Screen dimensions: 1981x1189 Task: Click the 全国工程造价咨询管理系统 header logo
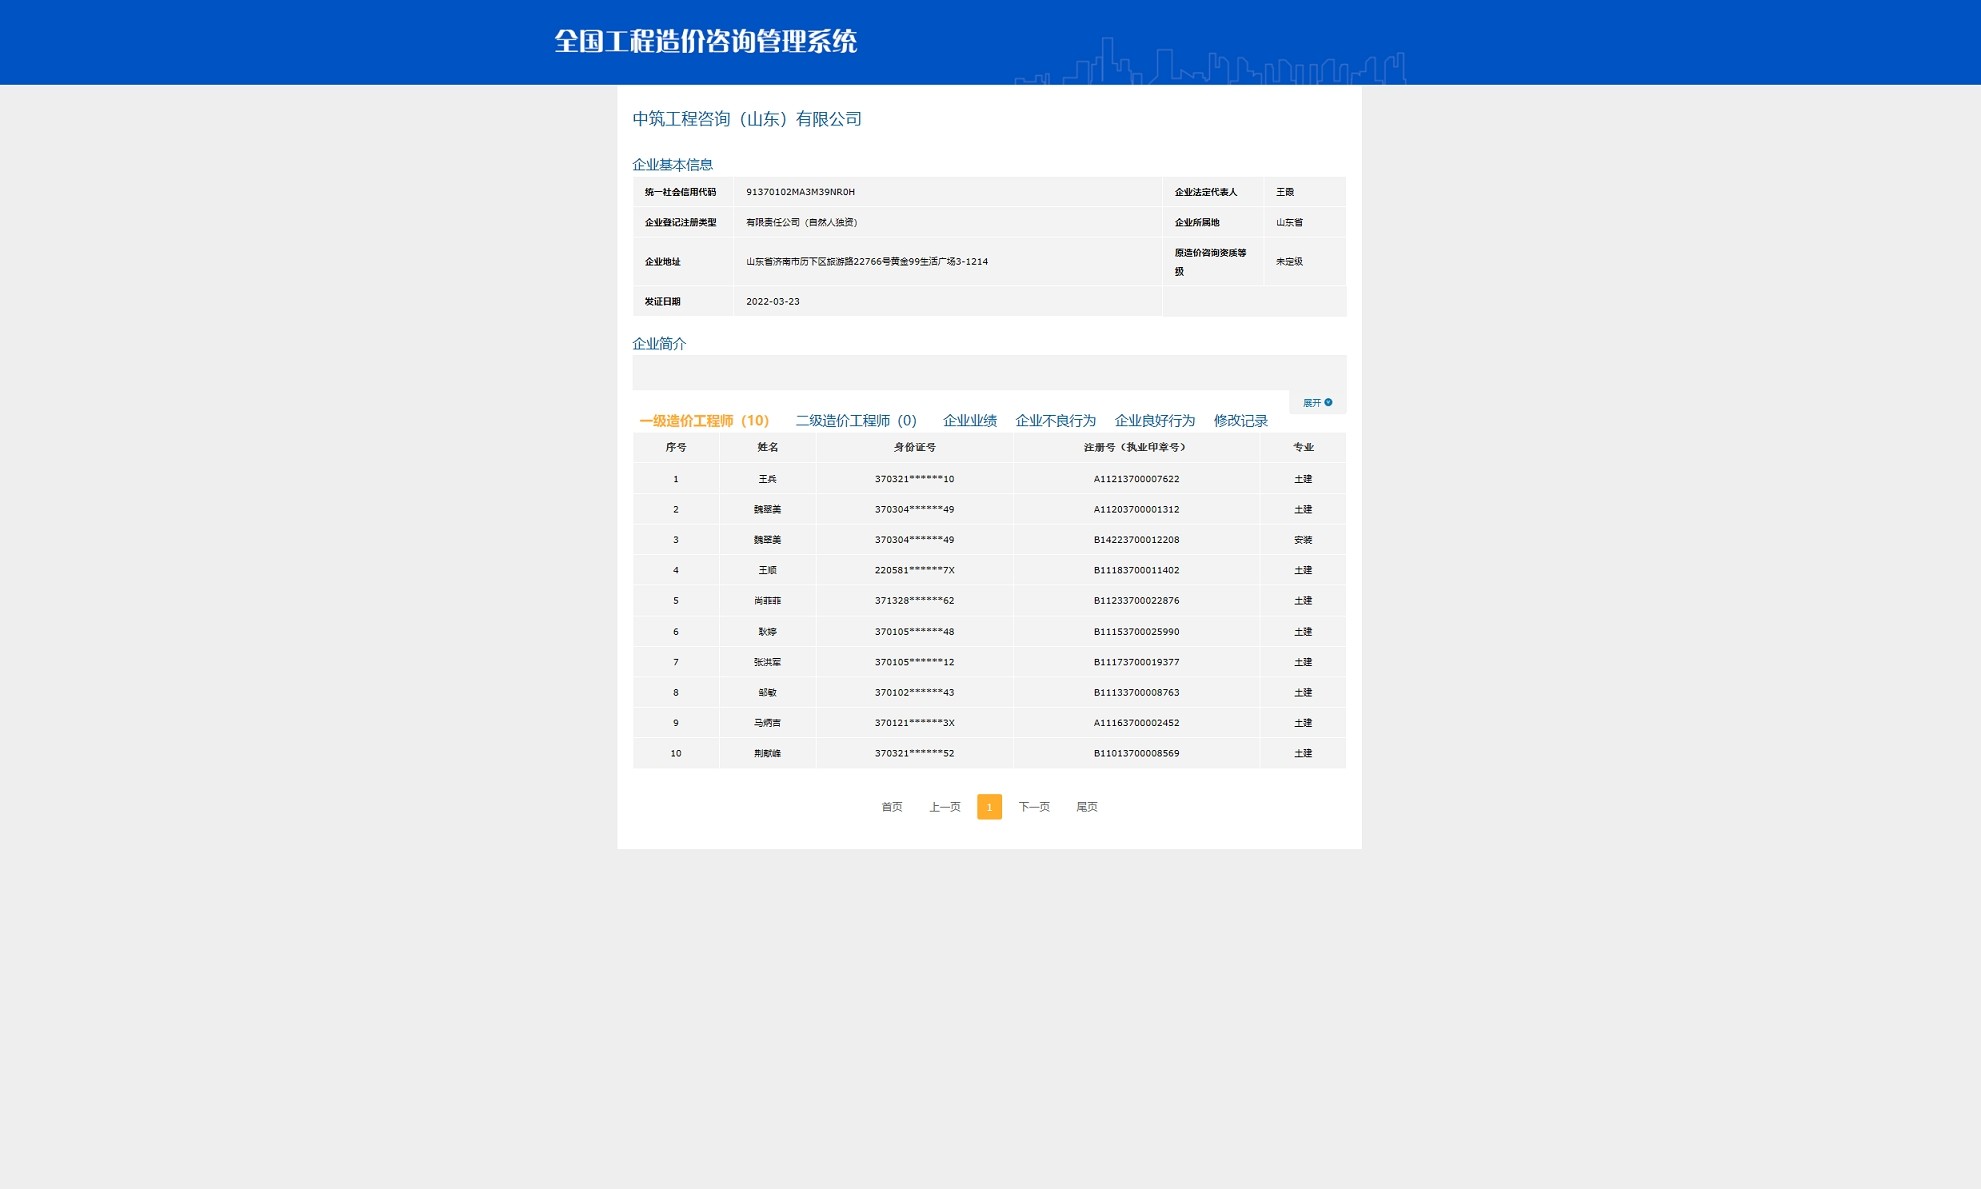[707, 43]
